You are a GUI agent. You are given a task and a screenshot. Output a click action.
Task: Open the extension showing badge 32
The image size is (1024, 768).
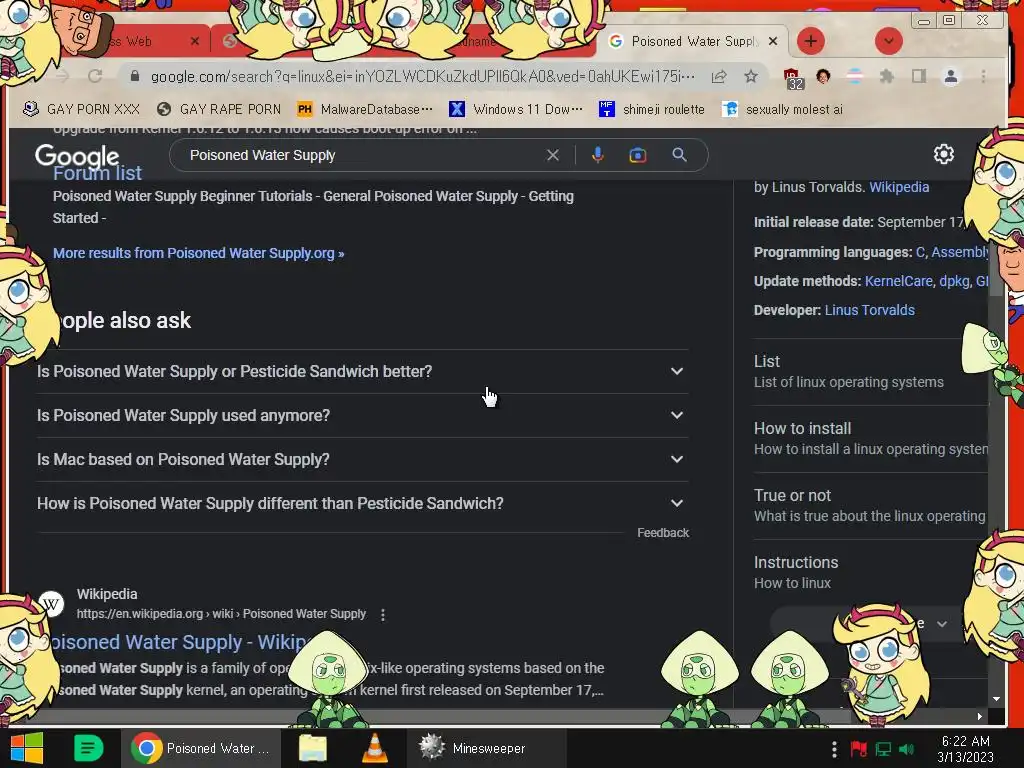793,78
